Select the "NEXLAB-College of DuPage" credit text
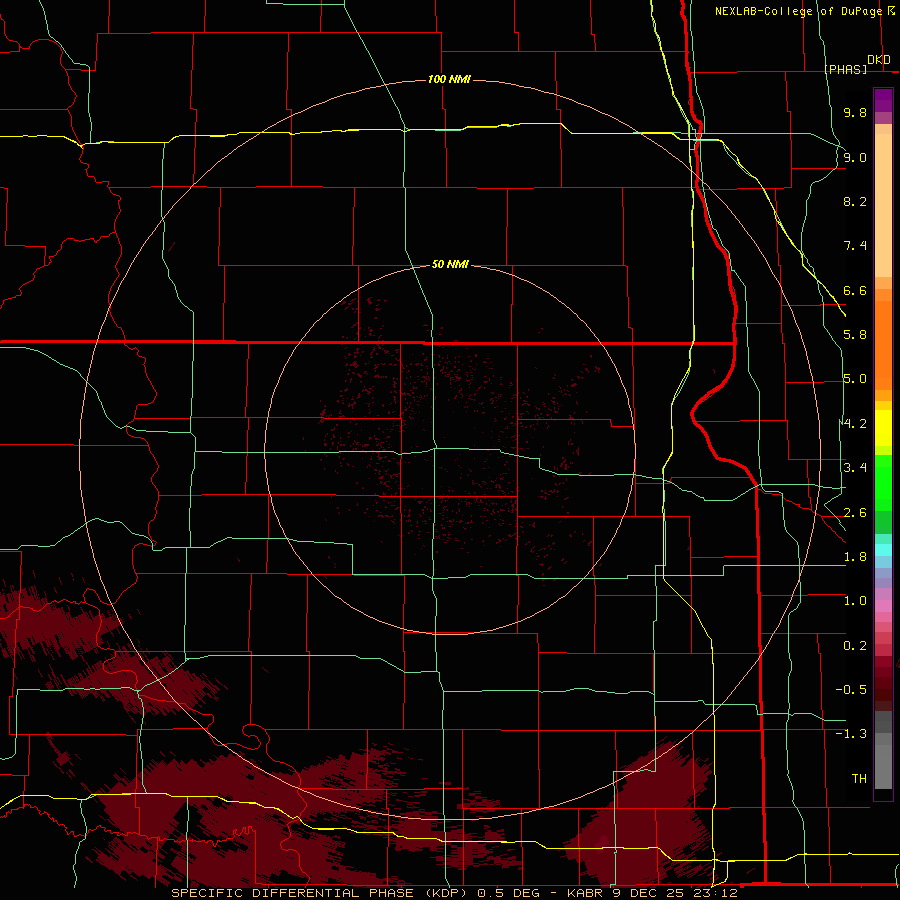Viewport: 900px width, 900px height. click(798, 11)
